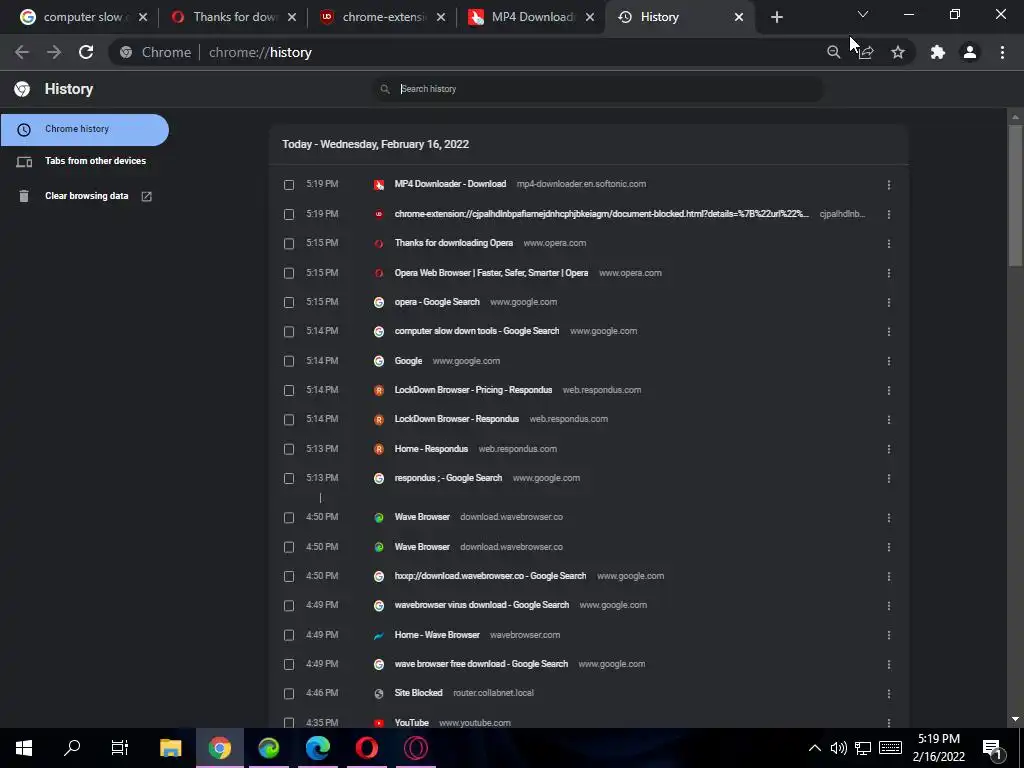Open YouTube history link

coord(411,723)
